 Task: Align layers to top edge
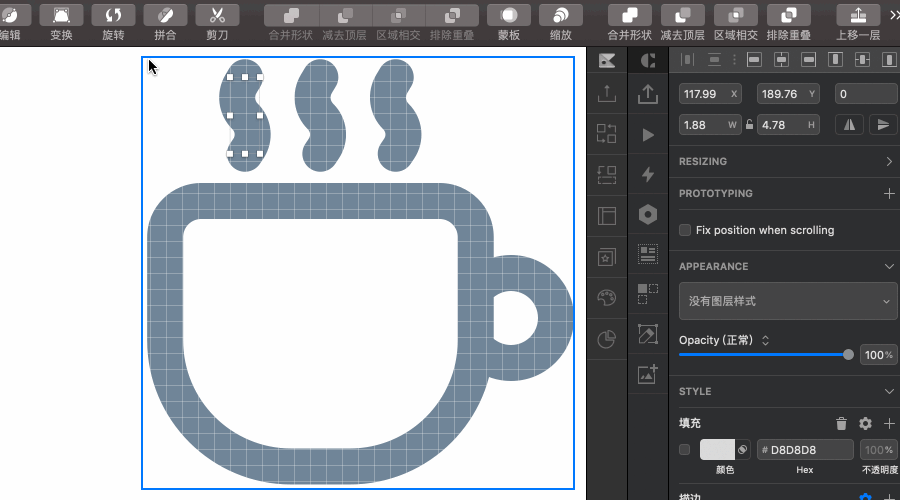click(x=835, y=60)
